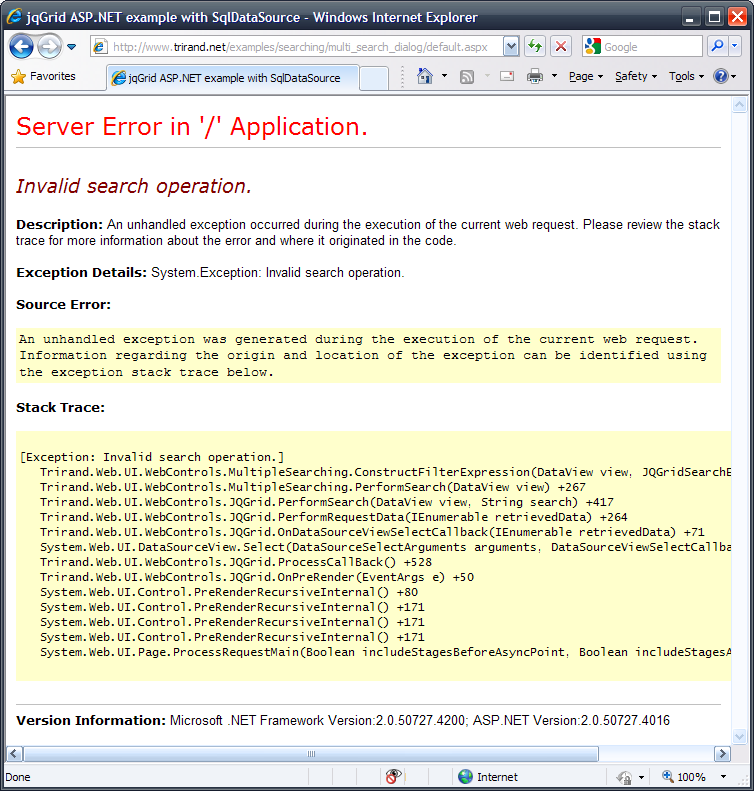Select the jqGrid ASP.NET example tab

click(230, 77)
